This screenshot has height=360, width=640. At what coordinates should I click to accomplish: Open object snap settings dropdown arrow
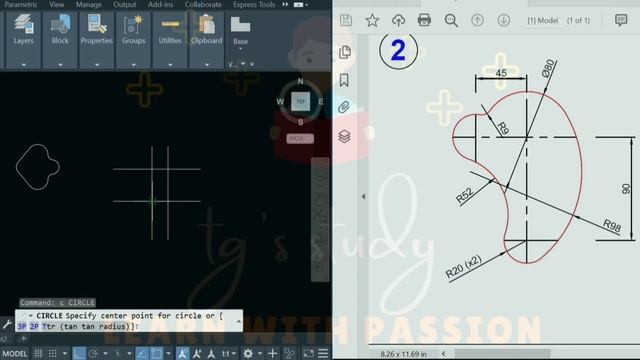click(x=168, y=354)
